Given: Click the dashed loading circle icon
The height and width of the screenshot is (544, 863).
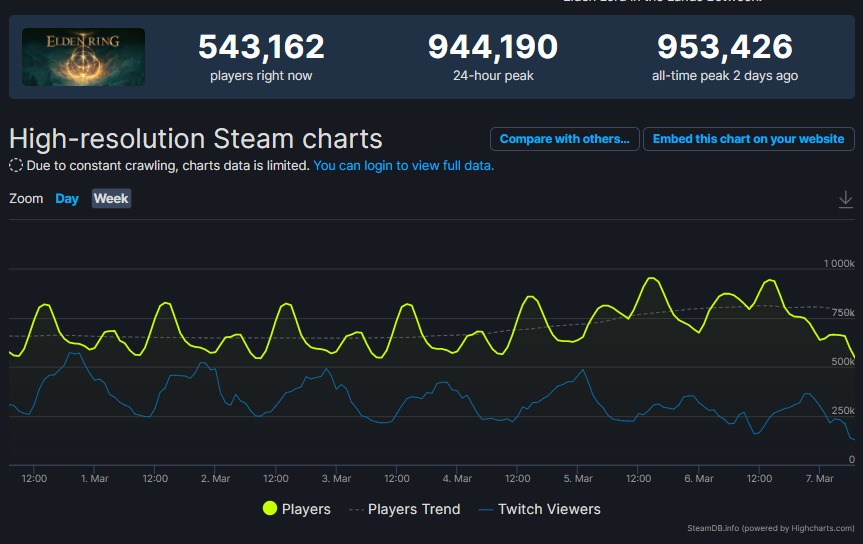Looking at the screenshot, I should coord(16,165).
